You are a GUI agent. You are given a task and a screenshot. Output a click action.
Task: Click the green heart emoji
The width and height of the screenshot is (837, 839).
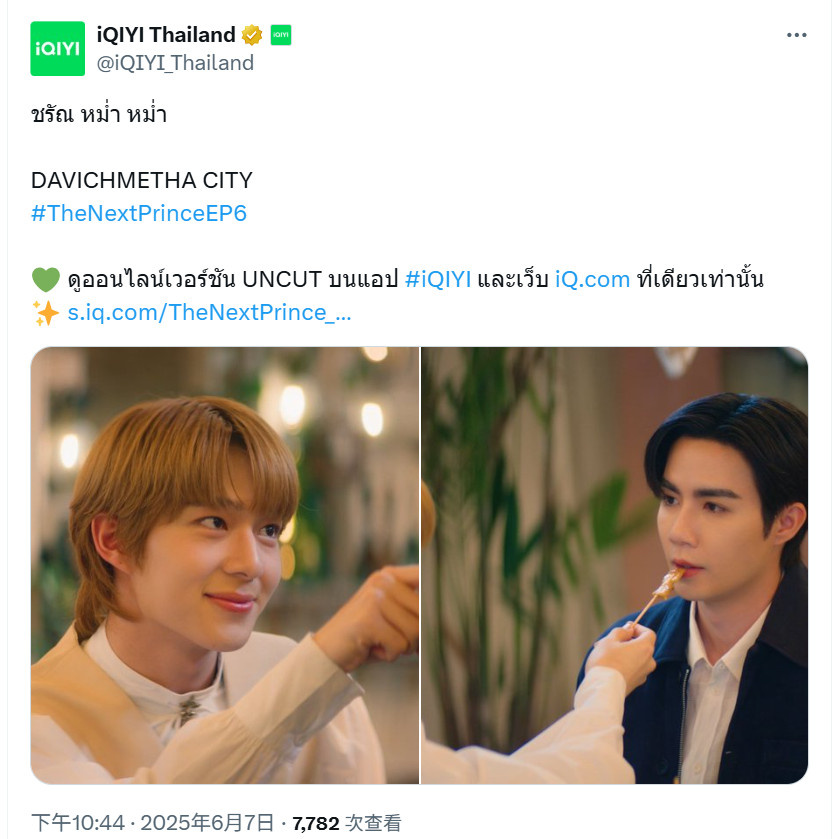[46, 280]
